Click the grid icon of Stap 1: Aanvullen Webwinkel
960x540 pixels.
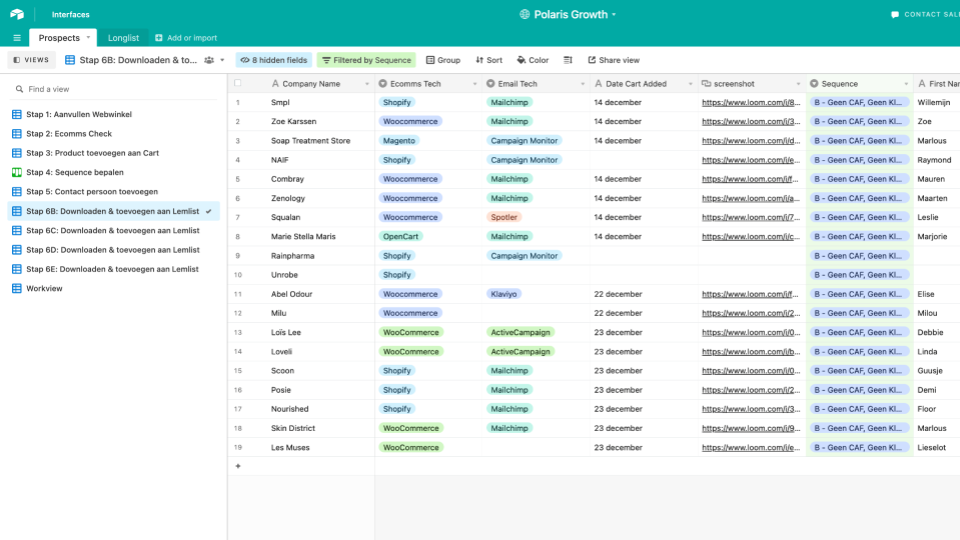[17, 114]
